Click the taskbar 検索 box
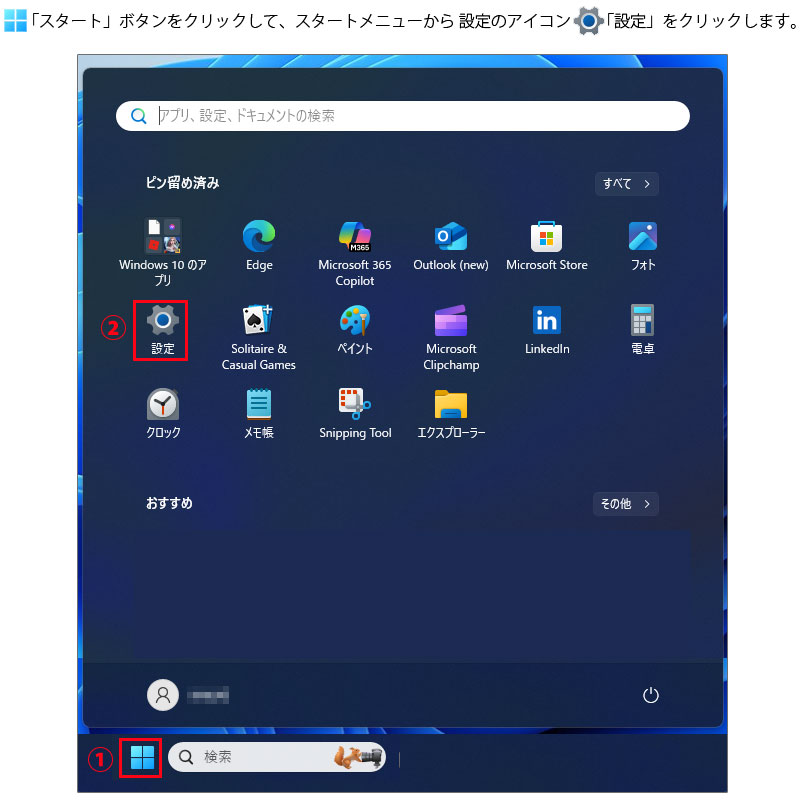This screenshot has width=800, height=800. point(277,757)
